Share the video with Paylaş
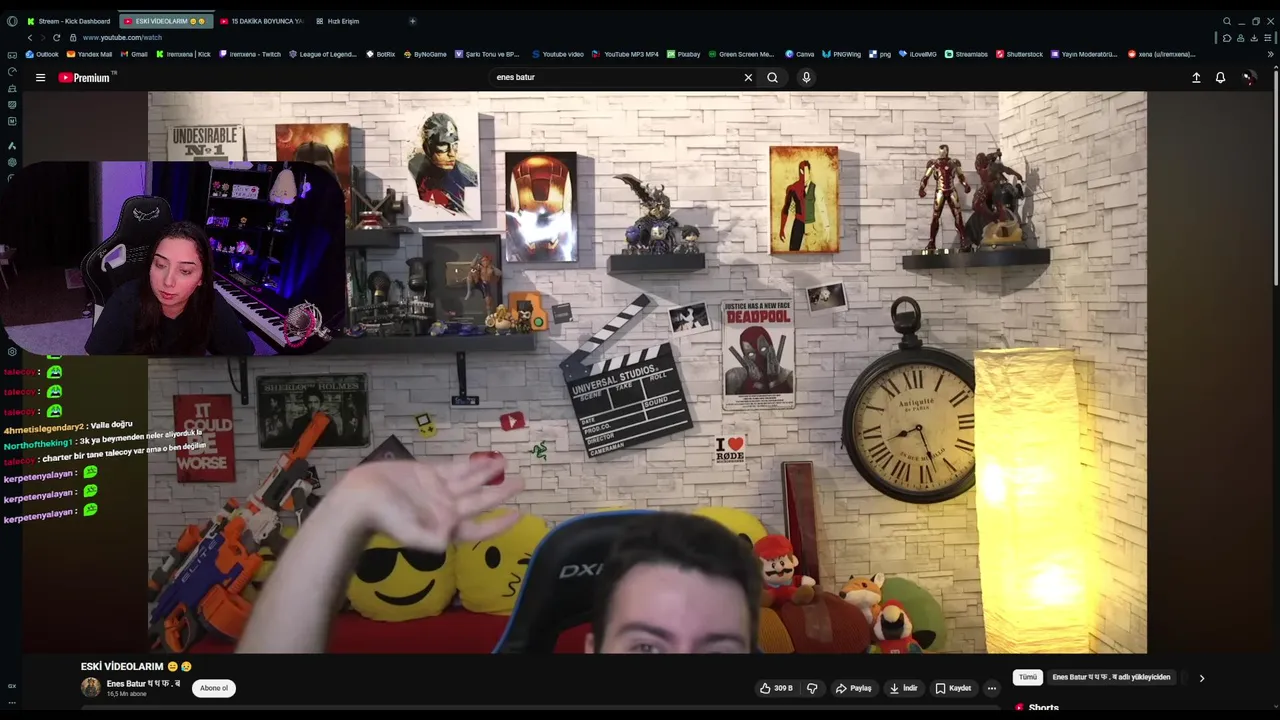This screenshot has width=1280, height=720. tap(854, 688)
